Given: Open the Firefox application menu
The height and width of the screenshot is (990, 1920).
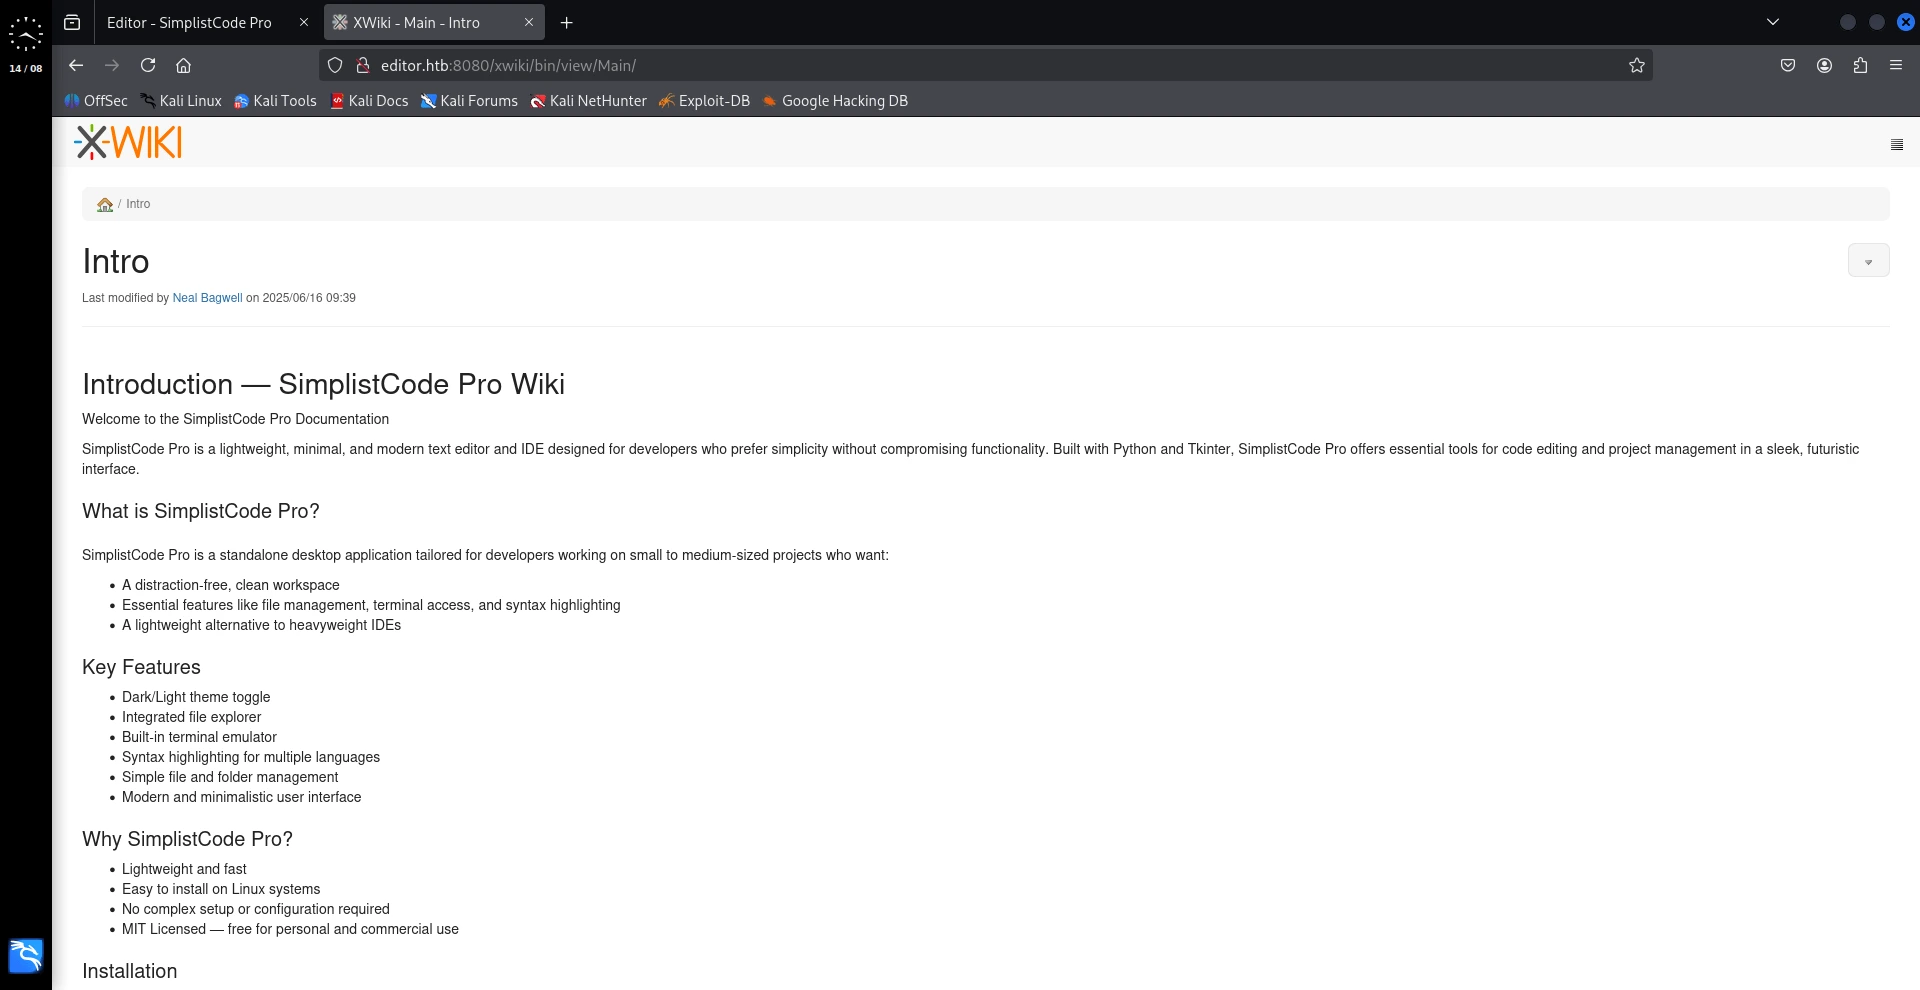Looking at the screenshot, I should (1896, 65).
